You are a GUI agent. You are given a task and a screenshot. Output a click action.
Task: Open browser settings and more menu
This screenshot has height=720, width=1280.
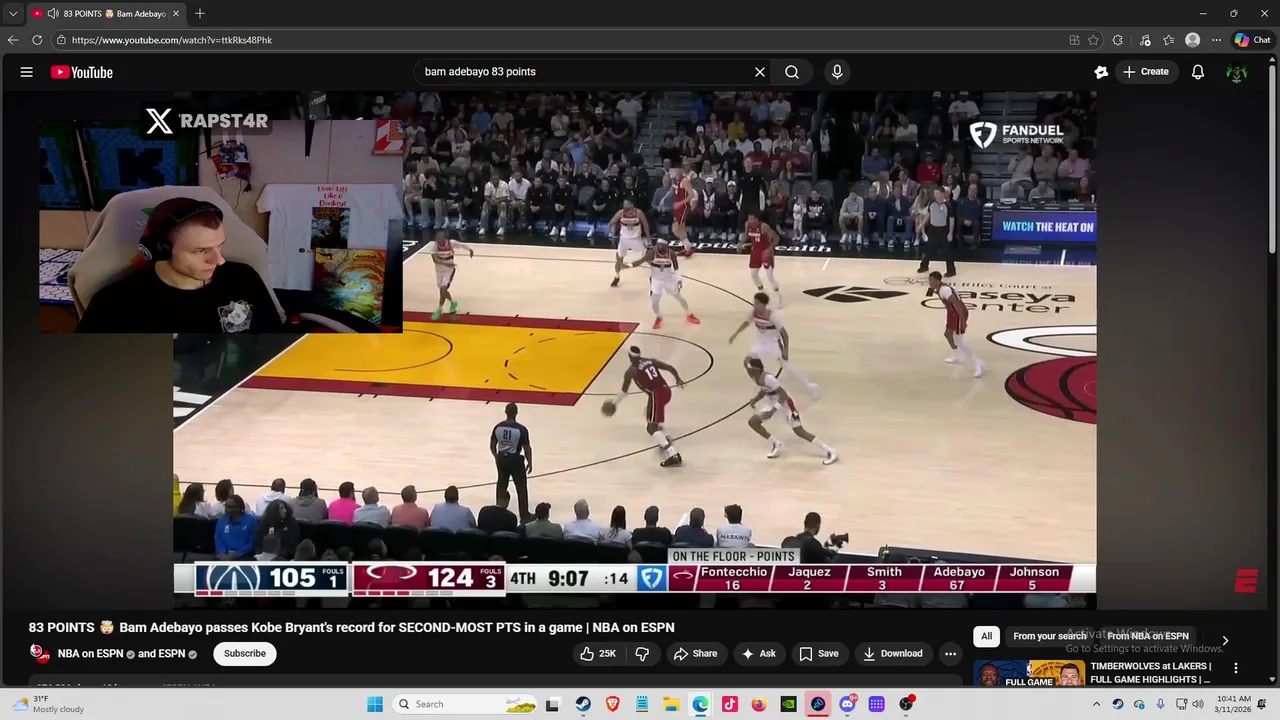1216,40
